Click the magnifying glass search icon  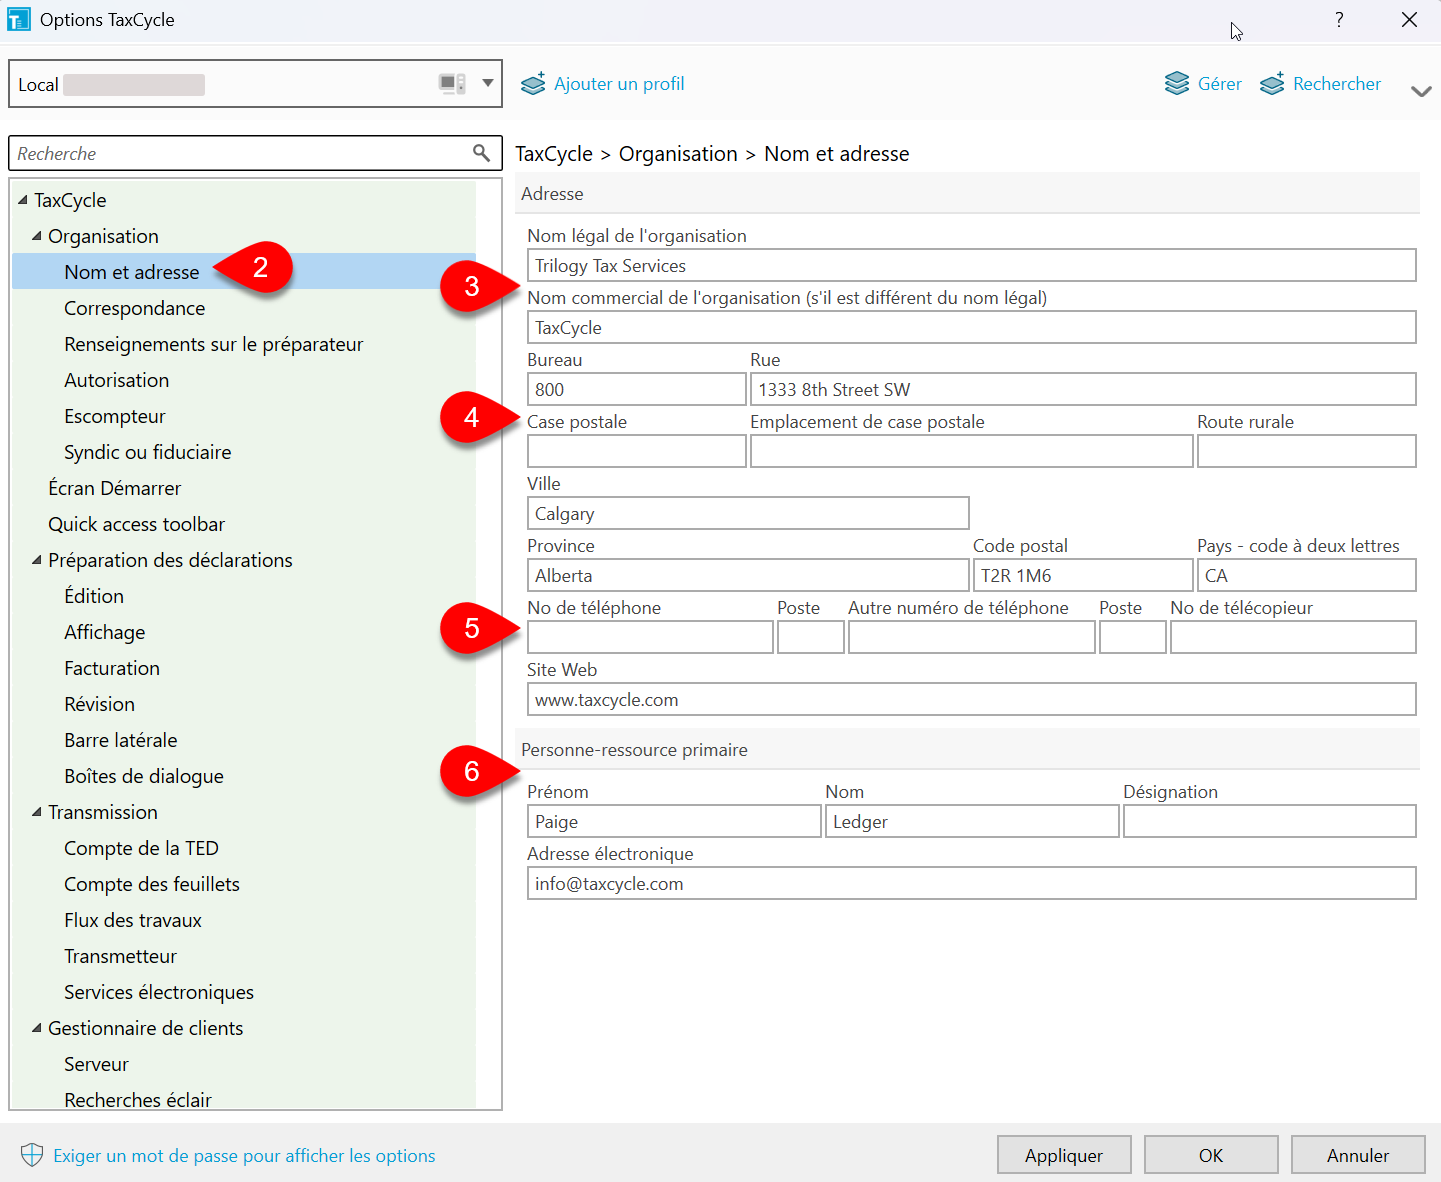point(481,153)
